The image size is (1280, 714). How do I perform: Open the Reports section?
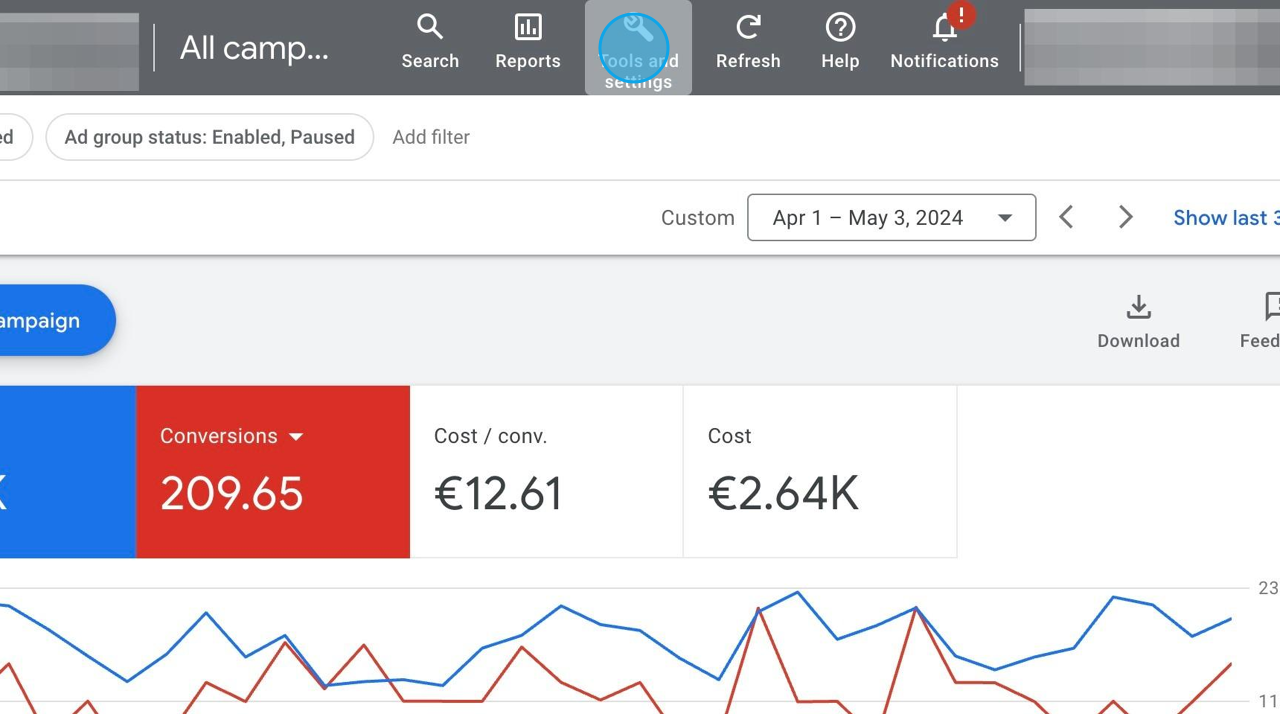pos(527,40)
